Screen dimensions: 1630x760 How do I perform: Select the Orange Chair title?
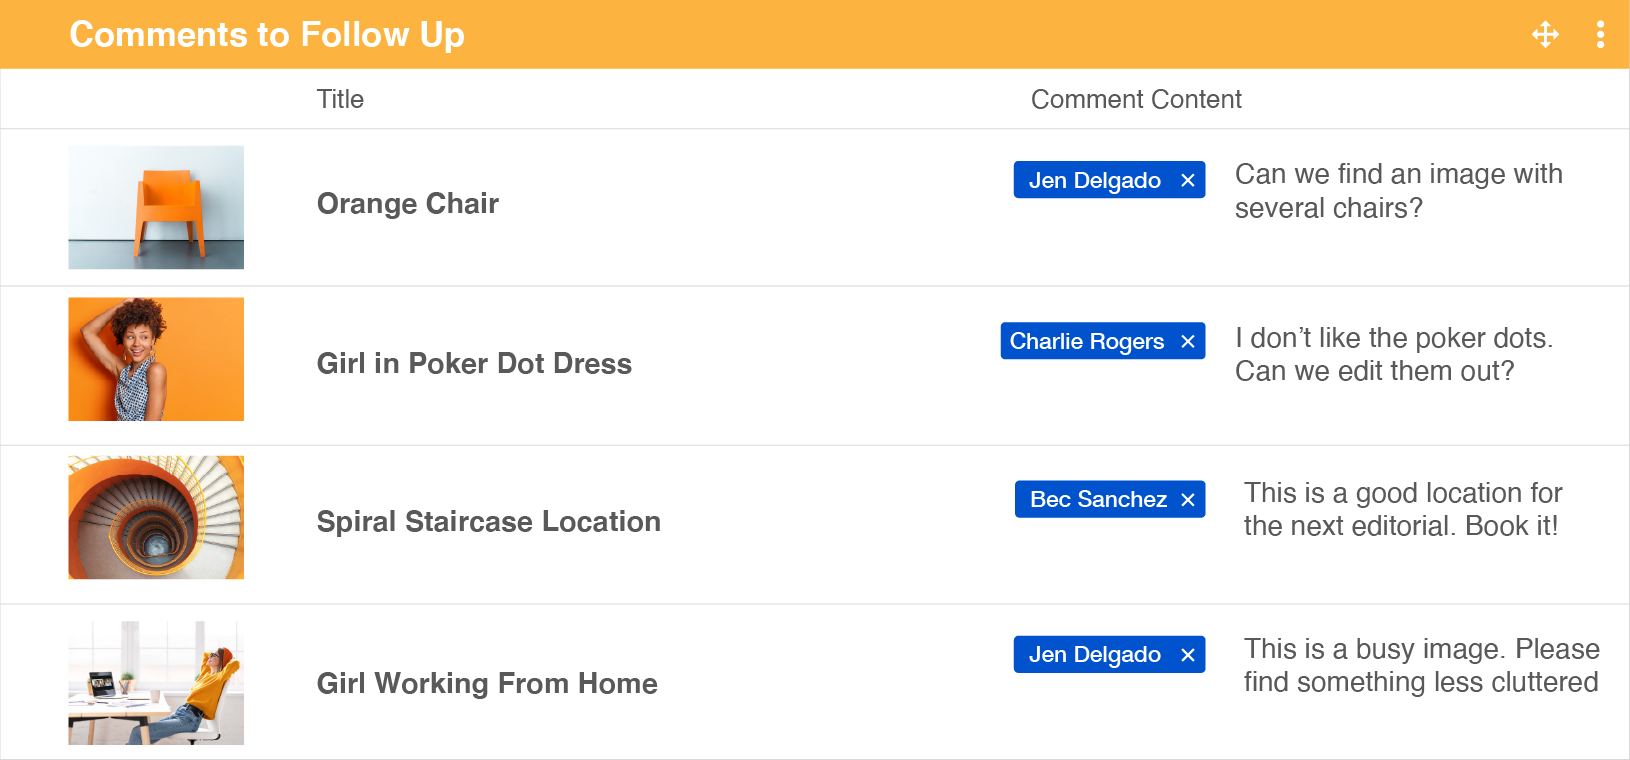pyautogui.click(x=407, y=204)
